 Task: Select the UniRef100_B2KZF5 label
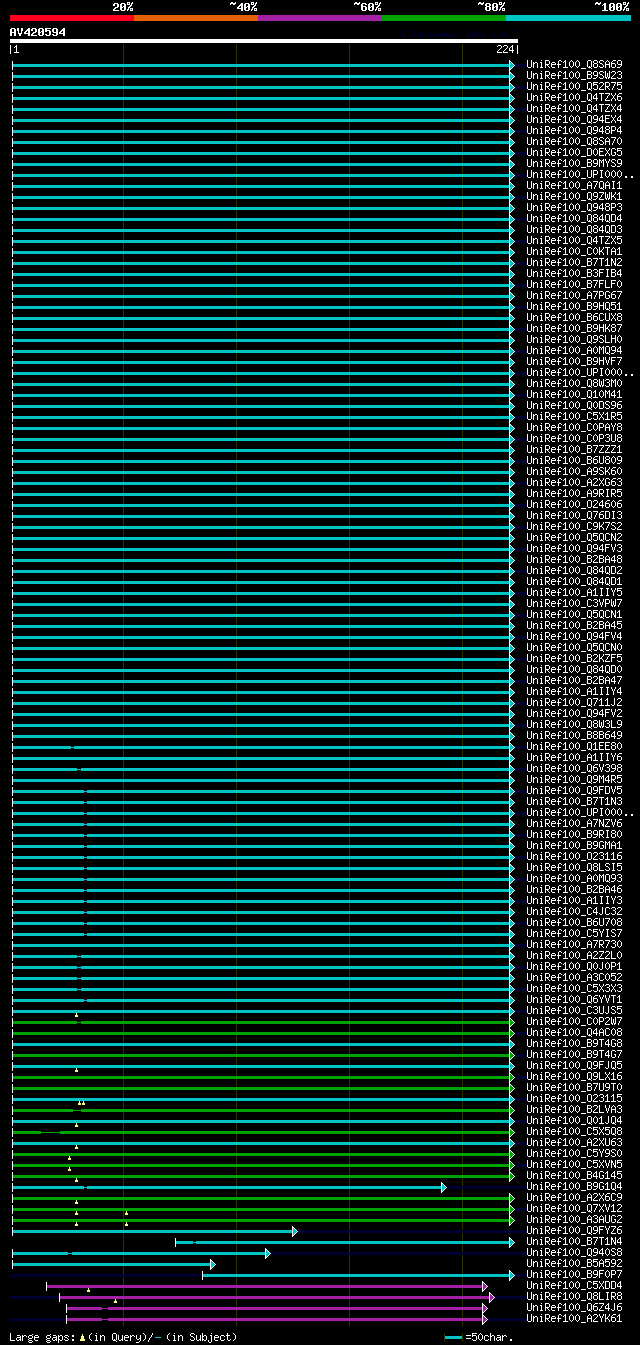pos(574,658)
